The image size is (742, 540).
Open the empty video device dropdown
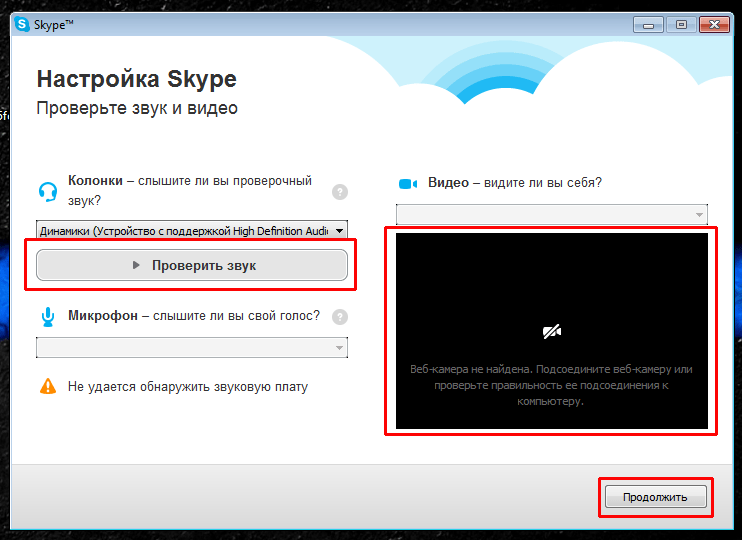pyautogui.click(x=552, y=214)
